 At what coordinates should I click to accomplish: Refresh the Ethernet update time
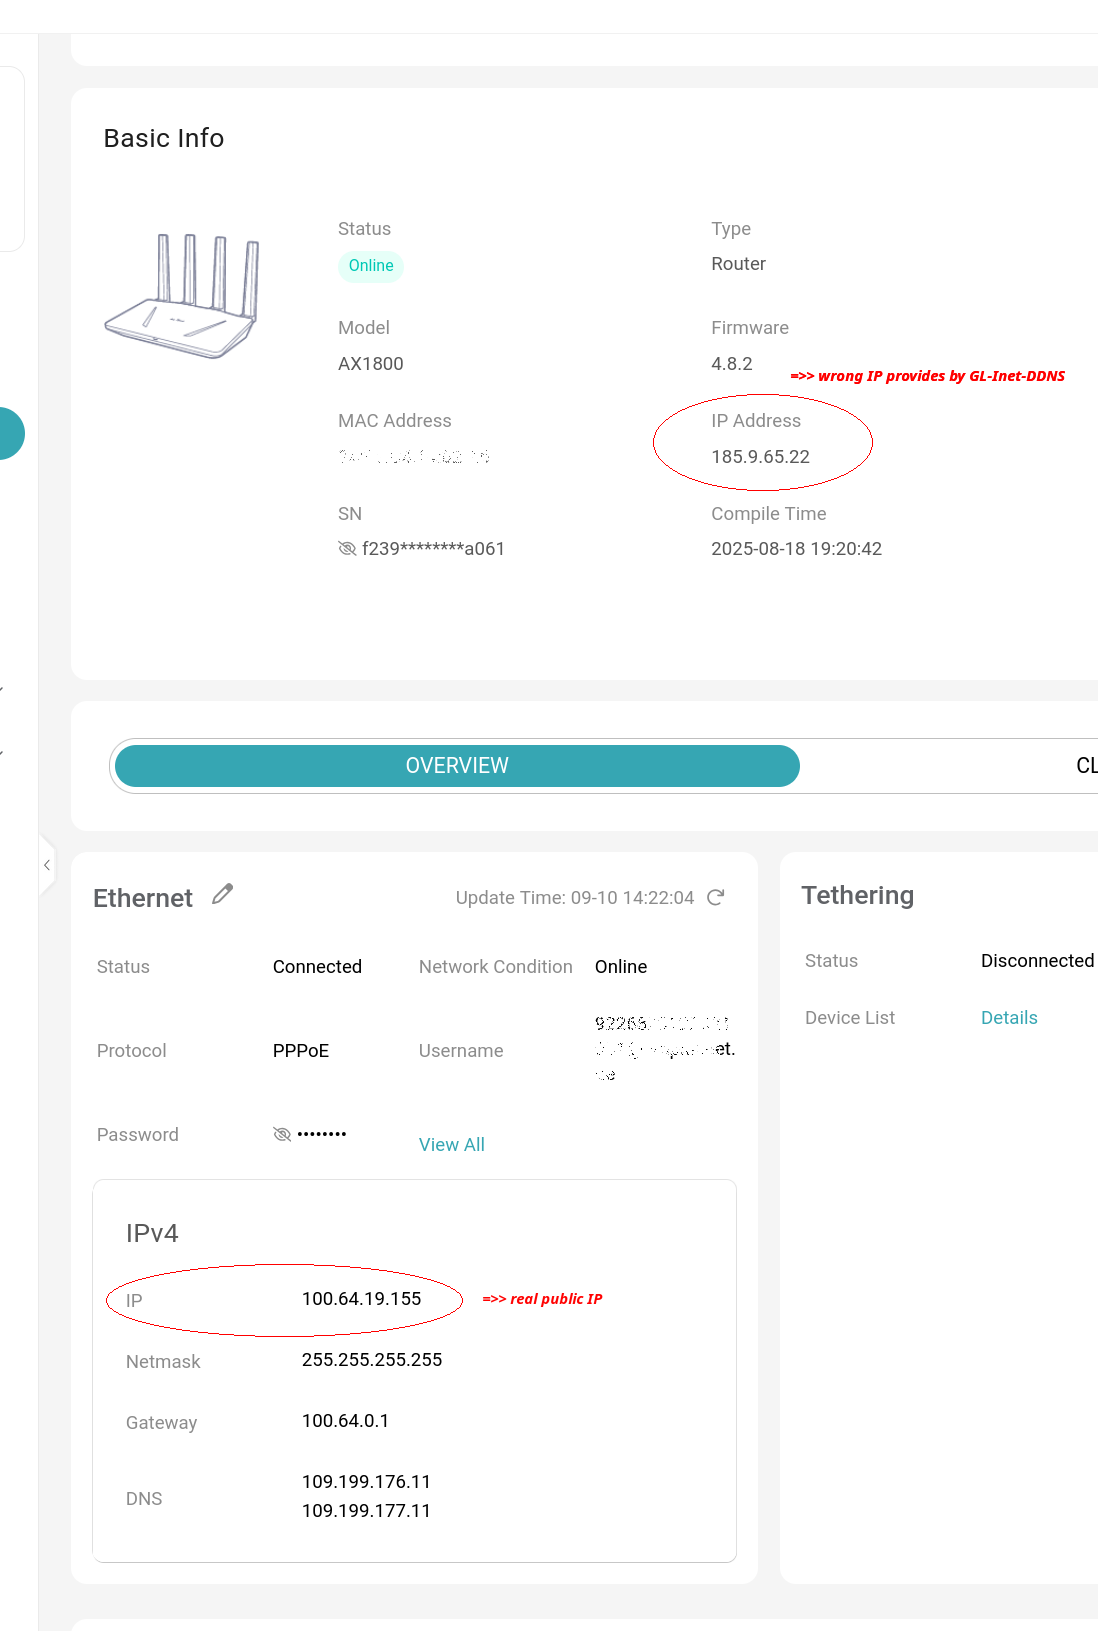(715, 897)
